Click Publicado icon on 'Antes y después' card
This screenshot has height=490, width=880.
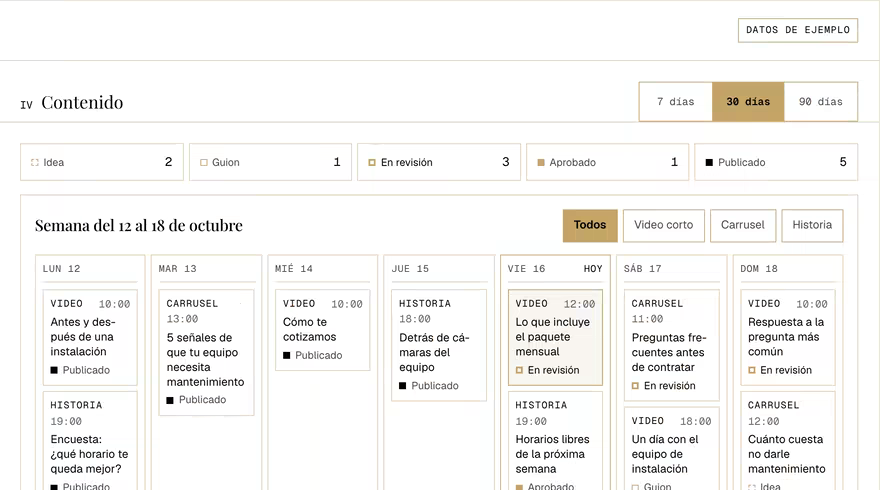click(x=54, y=370)
